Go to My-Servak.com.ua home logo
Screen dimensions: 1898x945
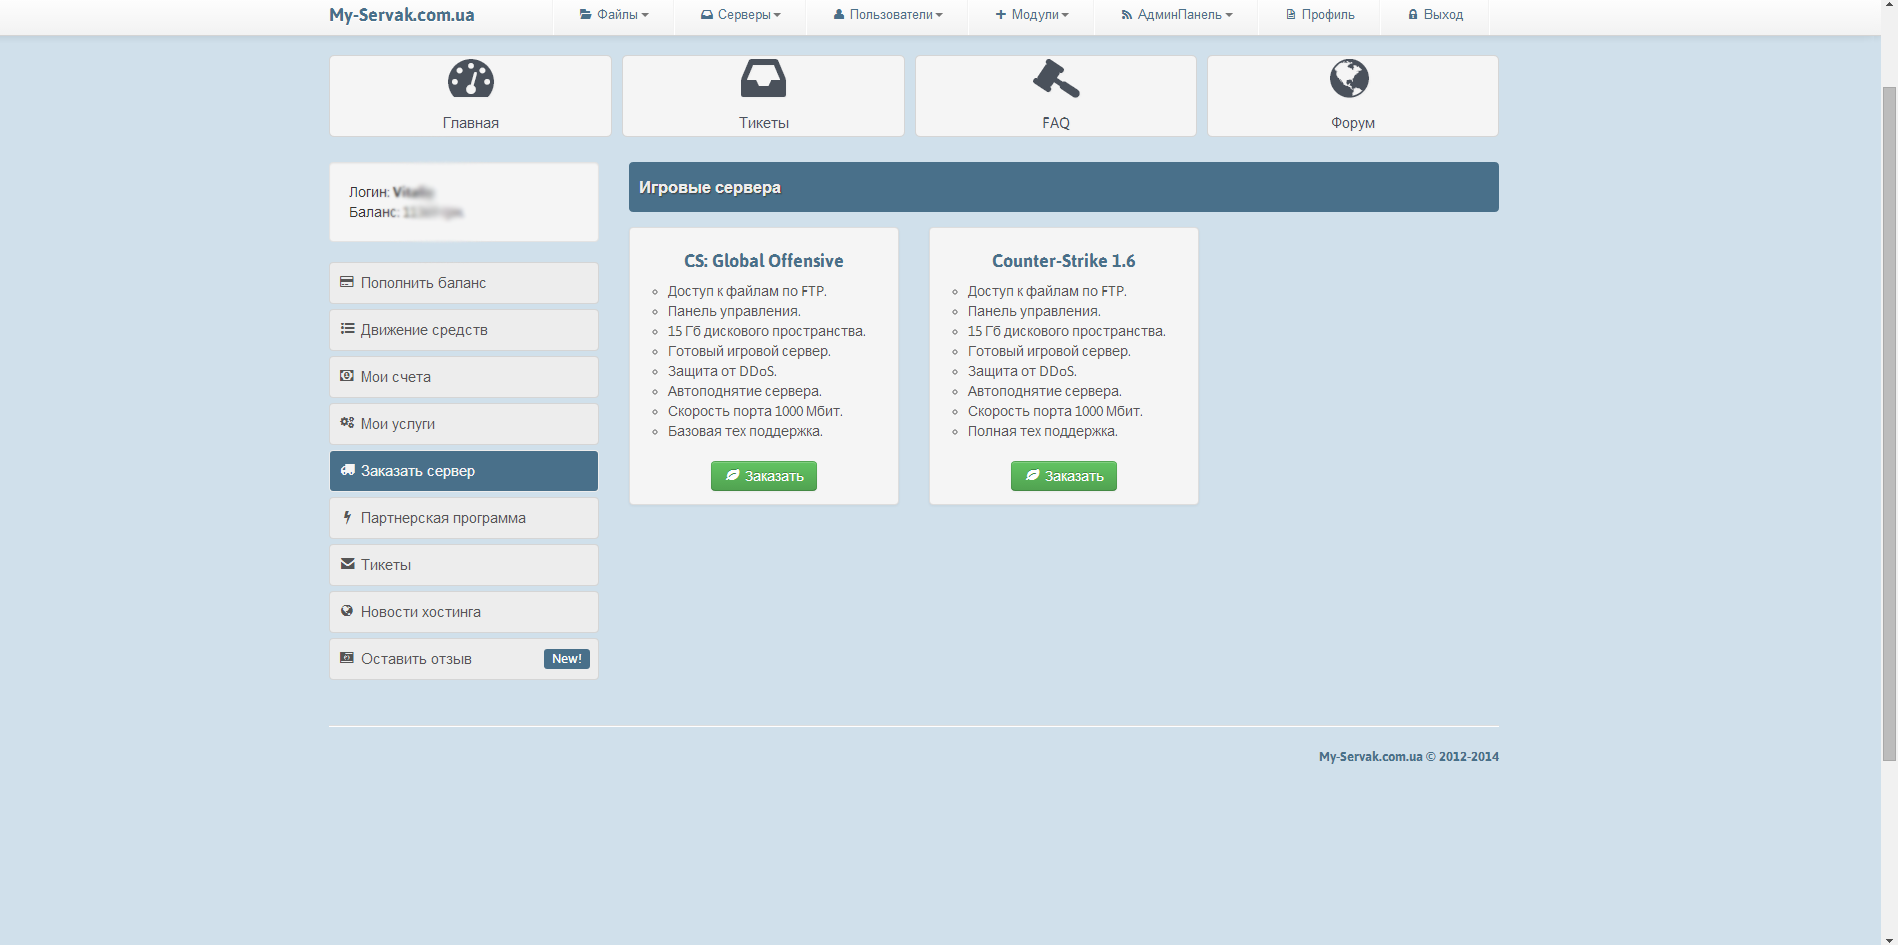(402, 15)
